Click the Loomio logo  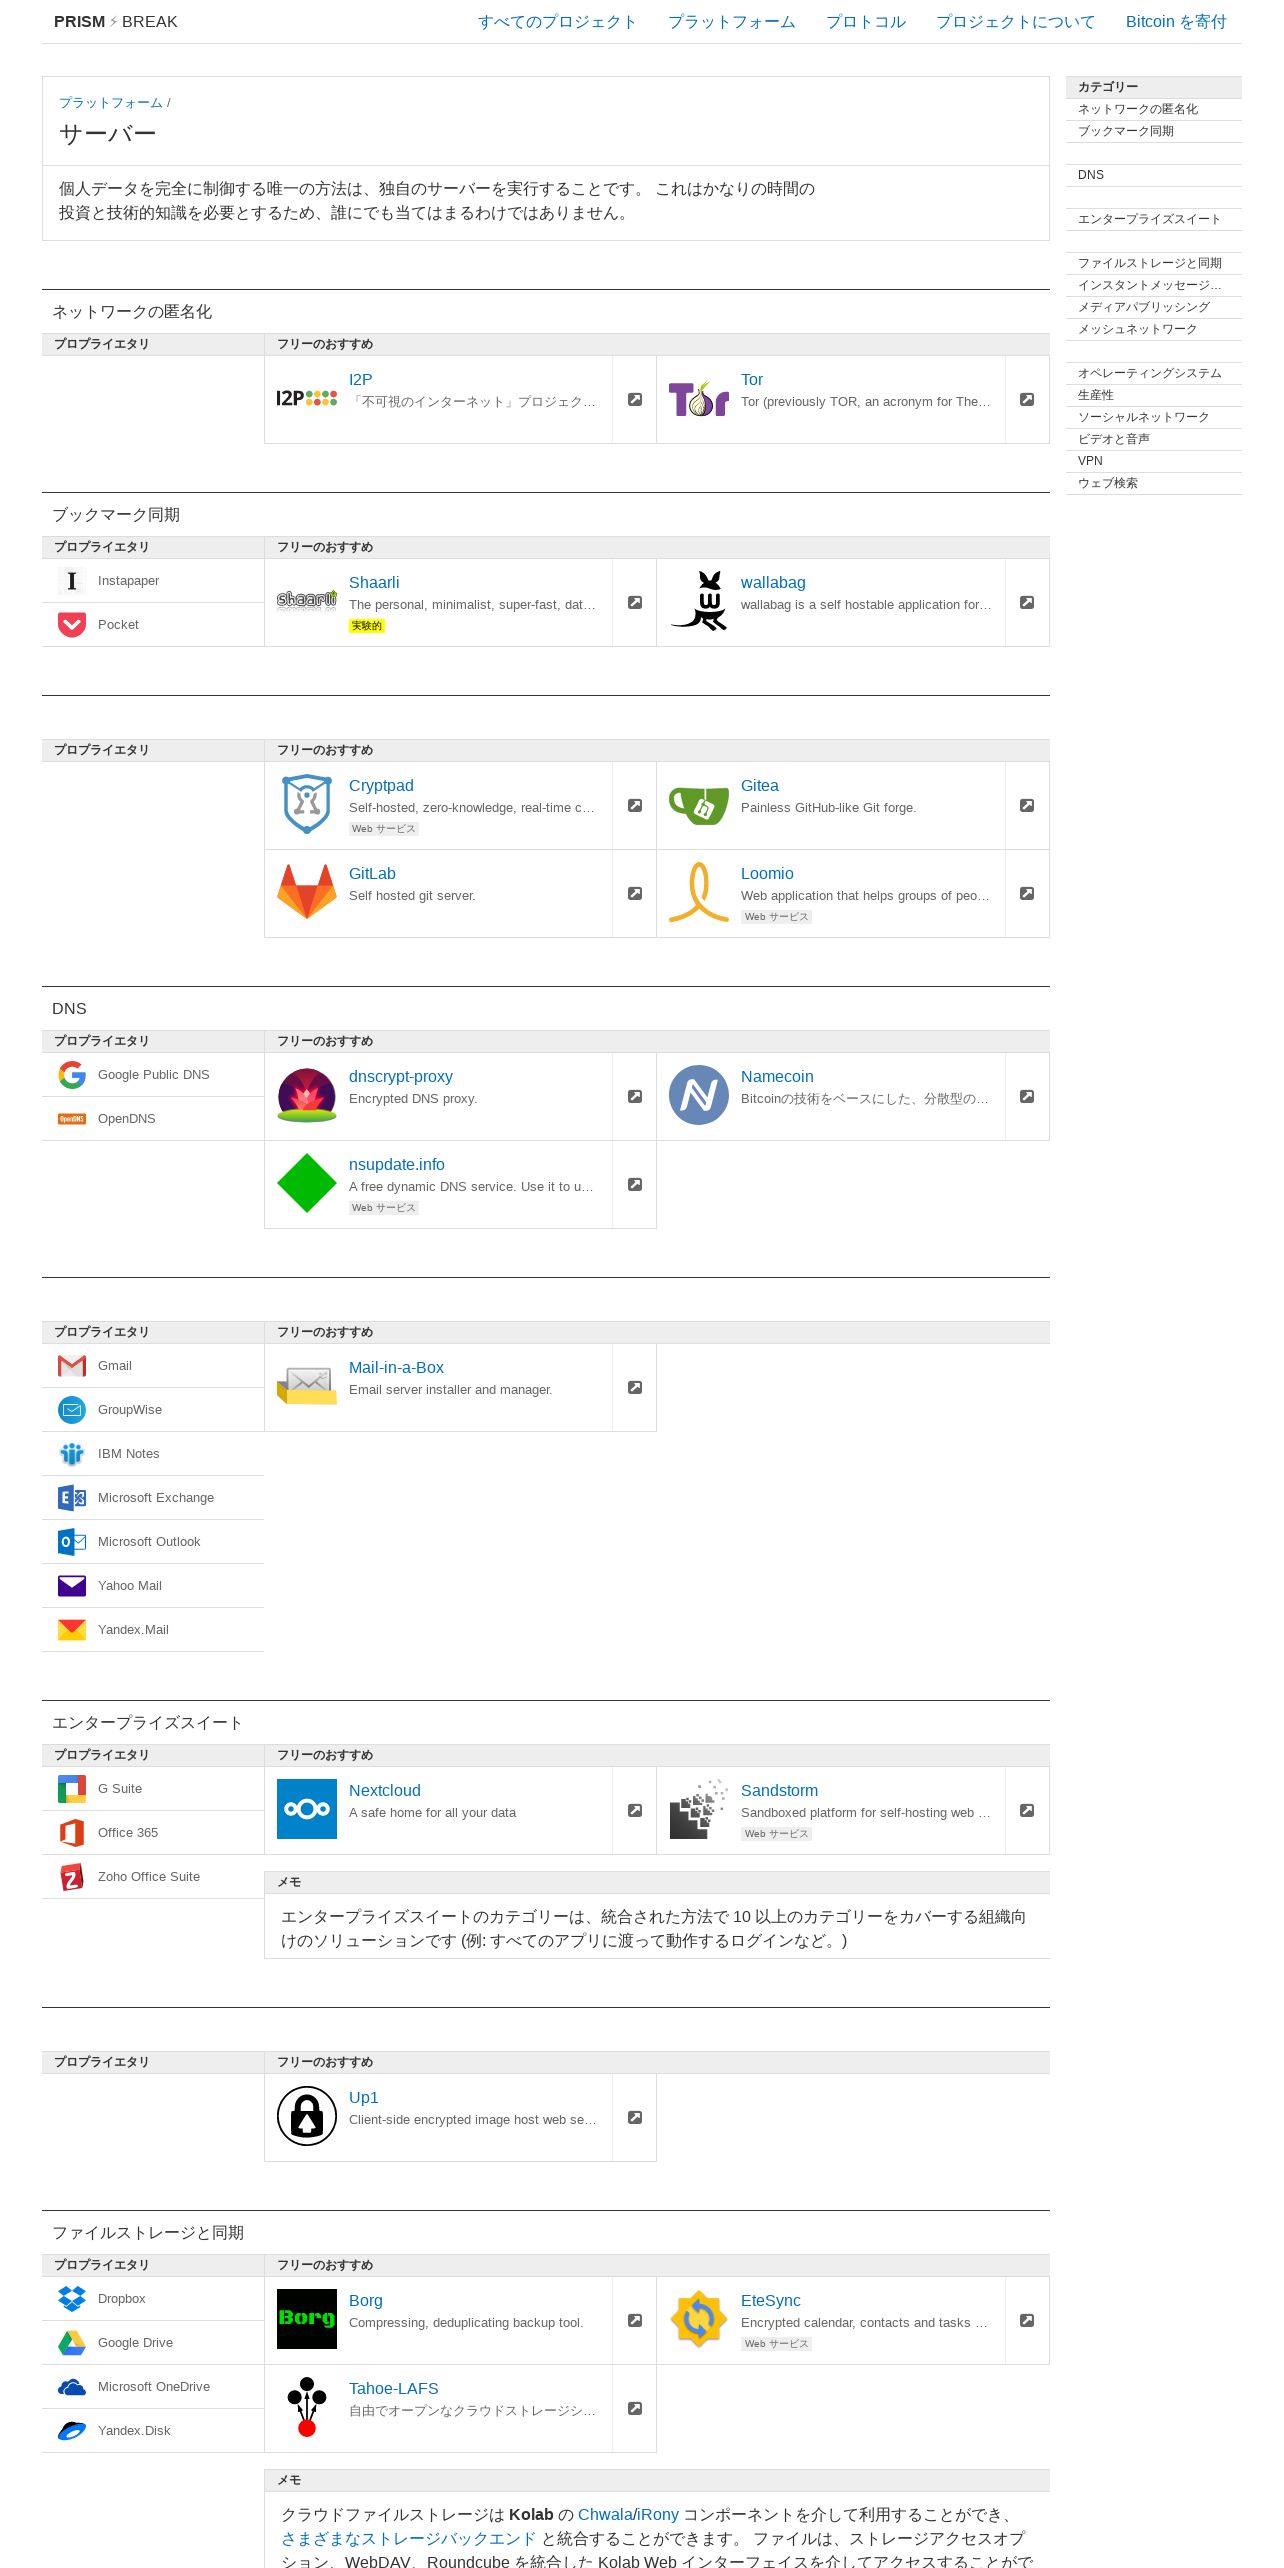698,892
